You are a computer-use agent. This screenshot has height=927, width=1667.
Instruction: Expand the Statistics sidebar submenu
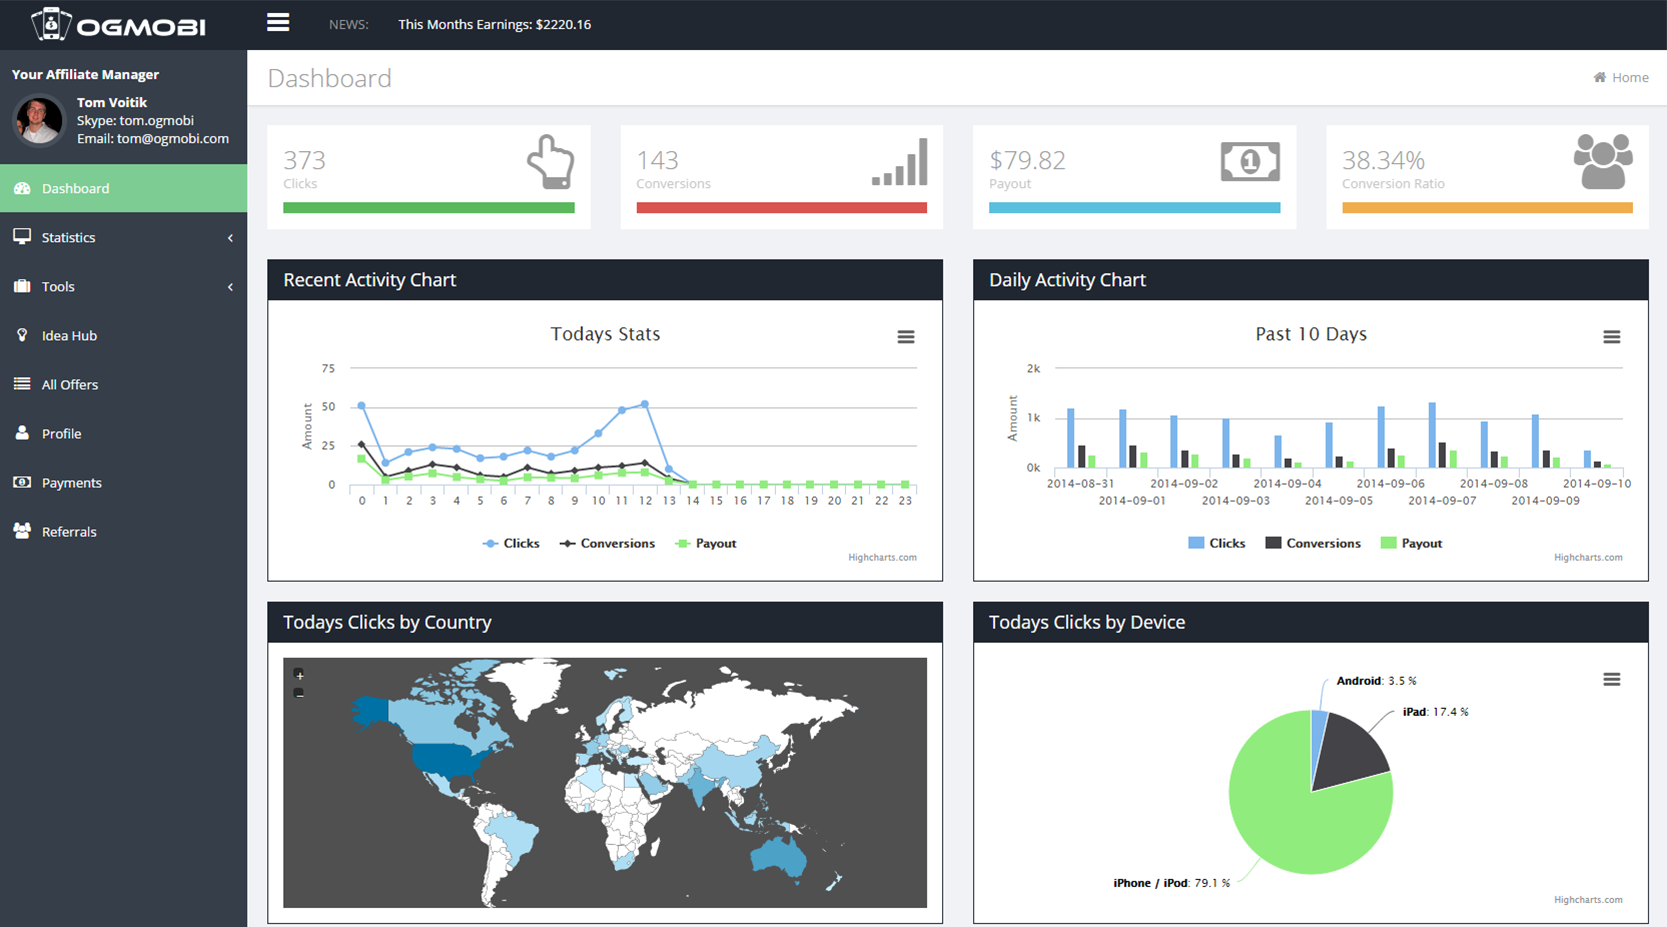[x=123, y=237]
